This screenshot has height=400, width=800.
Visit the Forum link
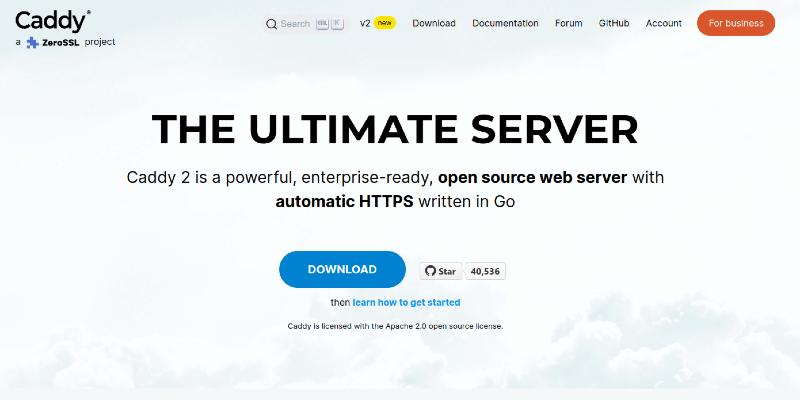tap(568, 23)
